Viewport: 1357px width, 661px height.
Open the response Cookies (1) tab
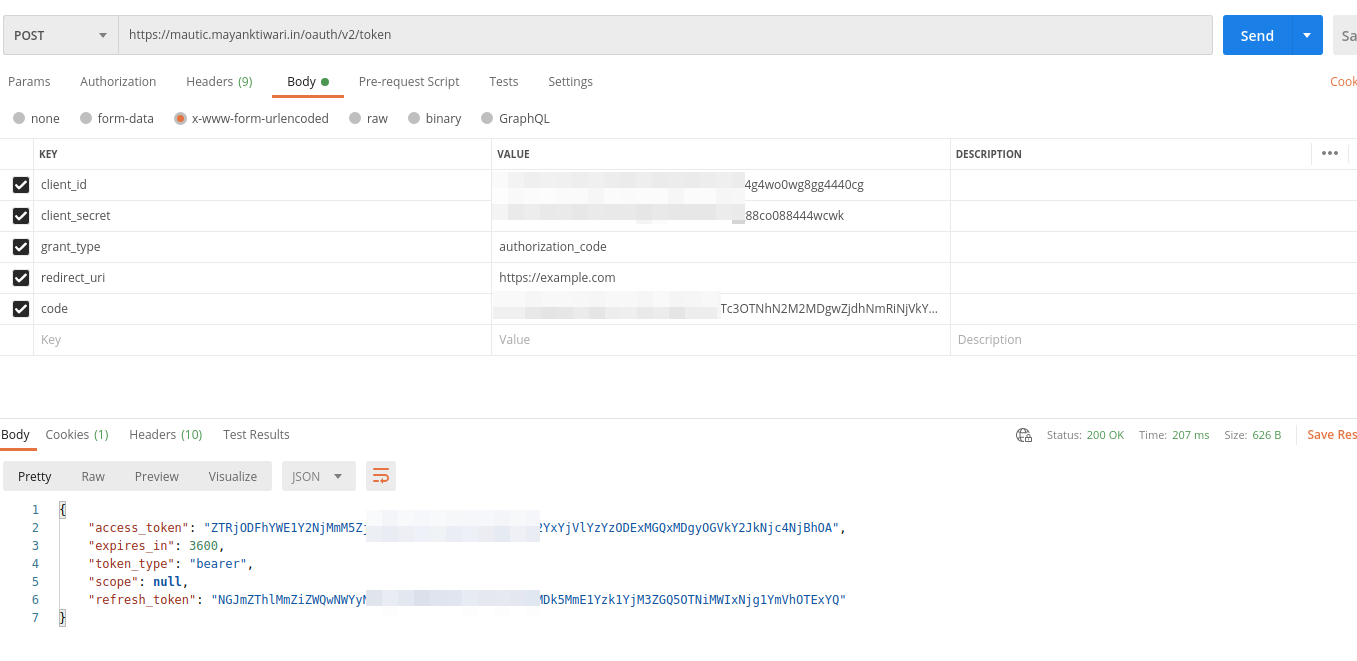(77, 434)
